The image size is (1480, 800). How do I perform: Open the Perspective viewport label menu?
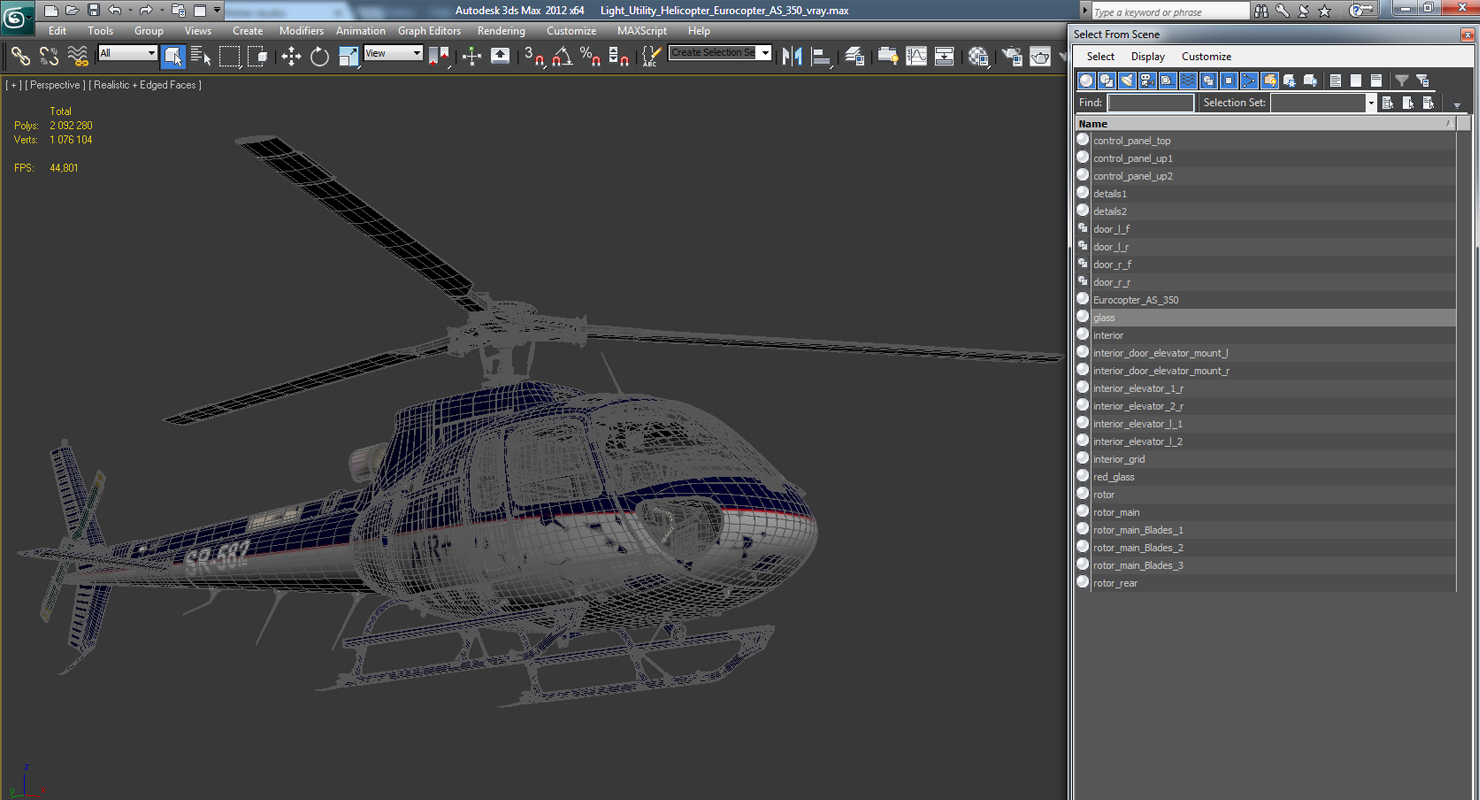[x=55, y=85]
